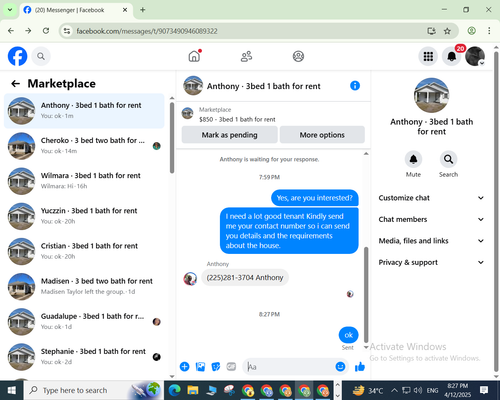The height and width of the screenshot is (400, 500).
Task: Open Microsoft Edge from taskbar
Action: point(174,390)
